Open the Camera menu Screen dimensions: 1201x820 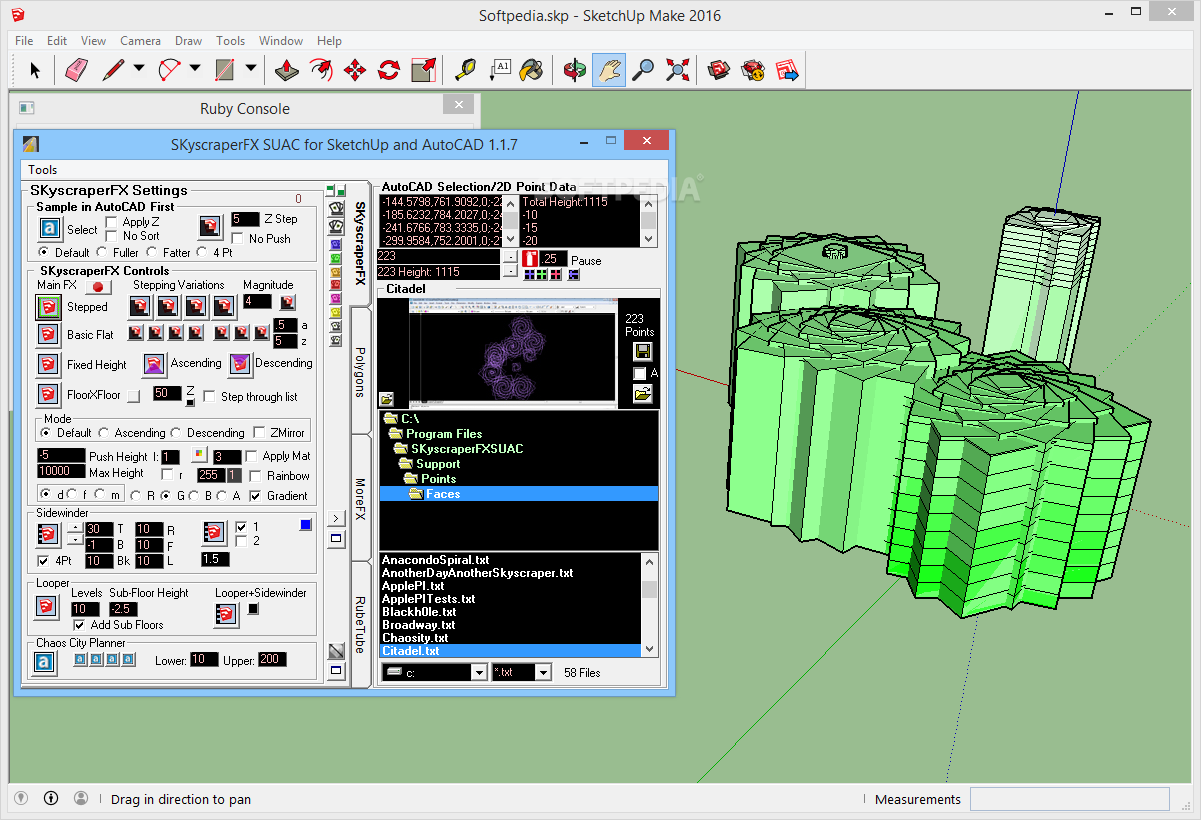point(140,41)
